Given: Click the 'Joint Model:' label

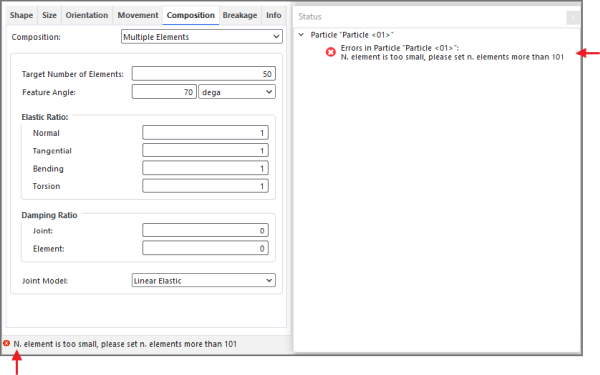Looking at the screenshot, I should pyautogui.click(x=45, y=281).
